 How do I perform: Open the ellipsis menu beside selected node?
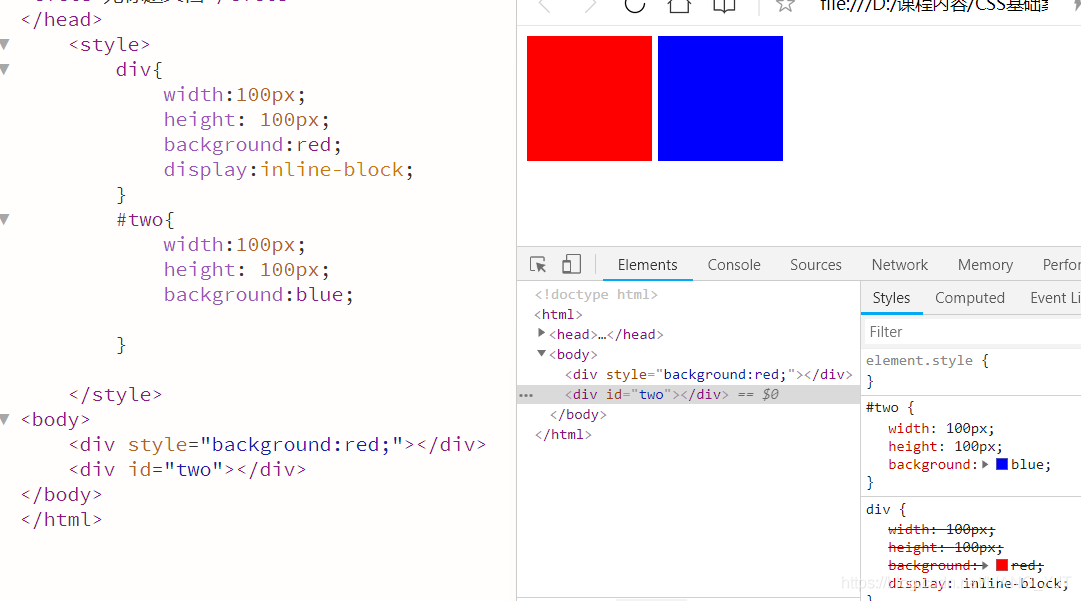pyautogui.click(x=526, y=395)
